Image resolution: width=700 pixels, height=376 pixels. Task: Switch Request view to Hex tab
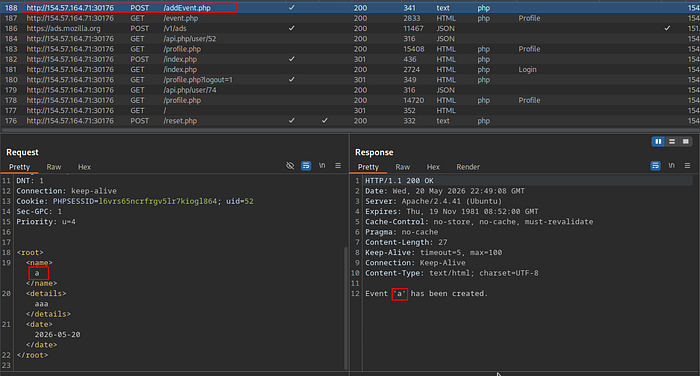(x=84, y=167)
